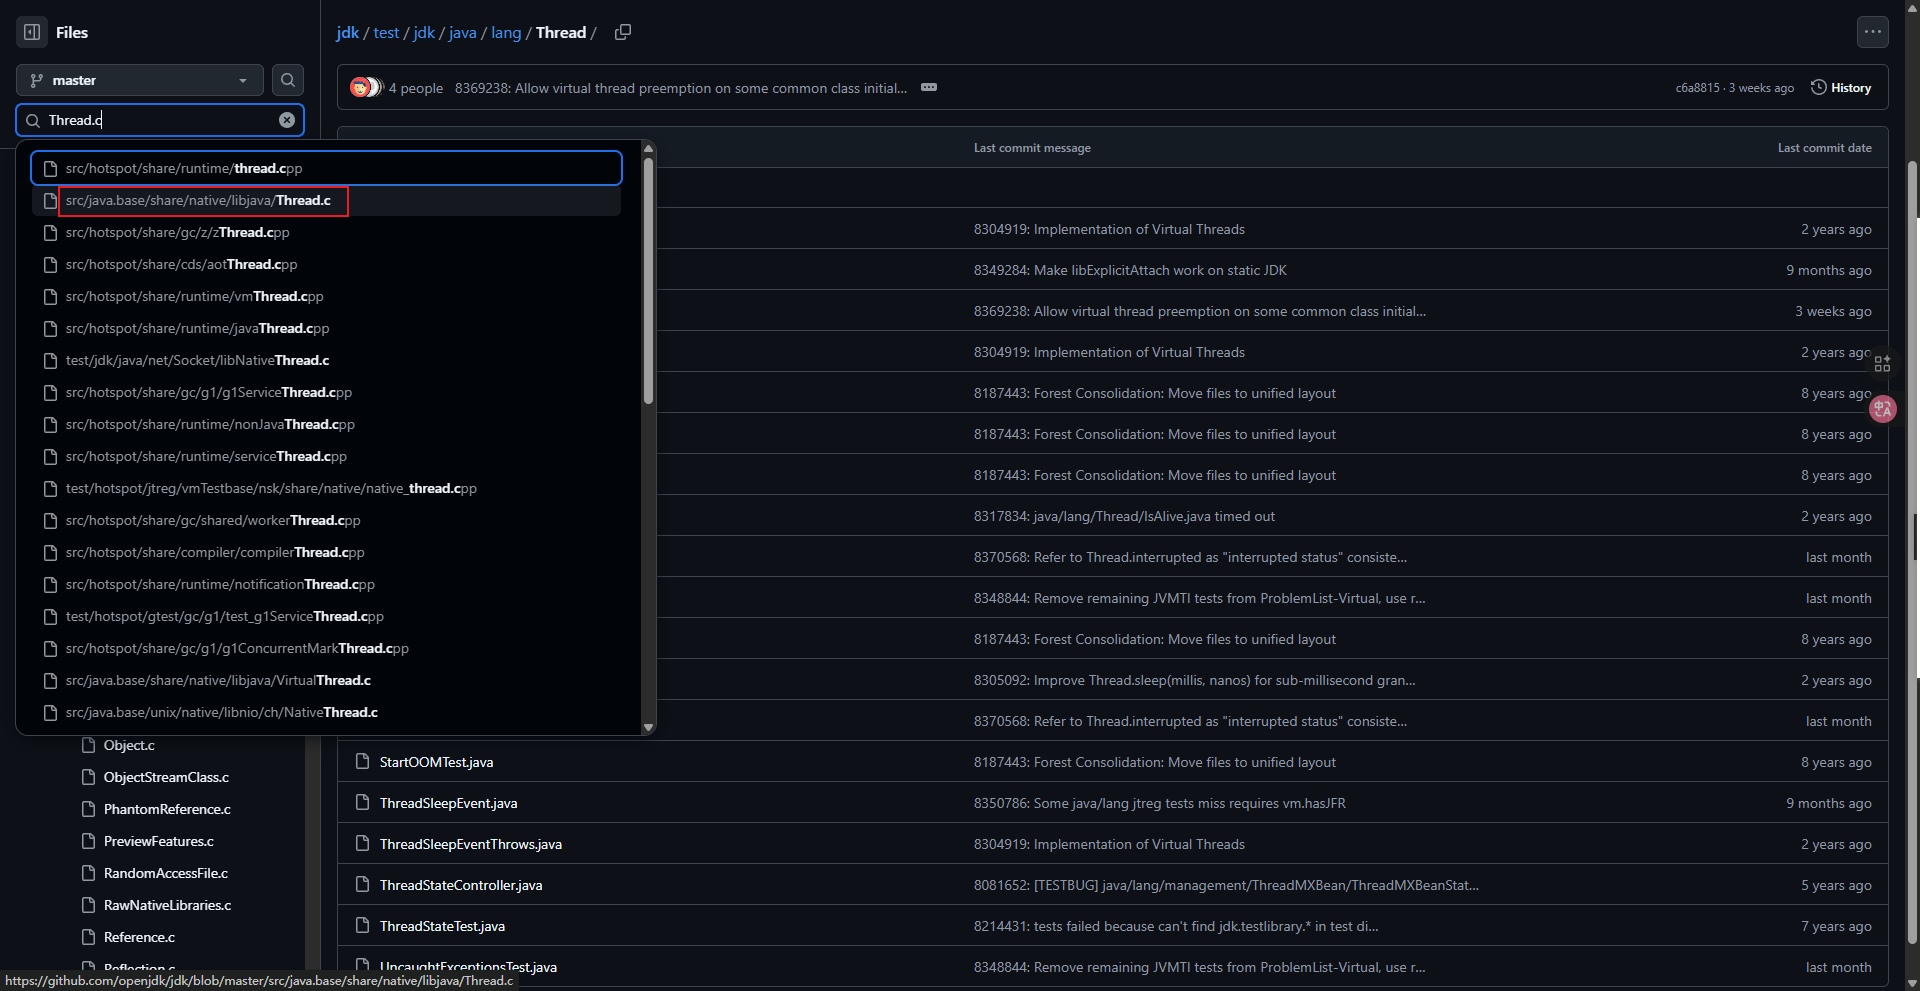Select vmThread.cpp search result
This screenshot has width=1920, height=991.
[326, 296]
